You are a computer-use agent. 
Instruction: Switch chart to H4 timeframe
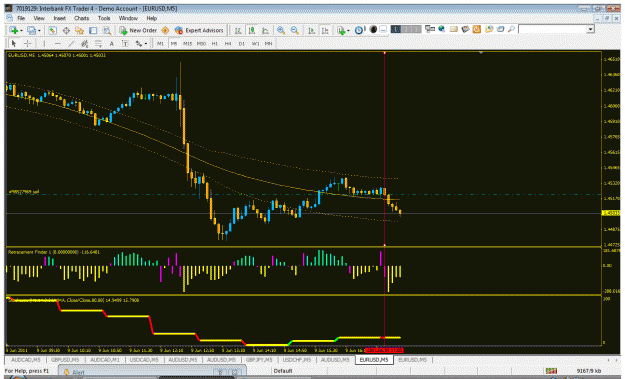[228, 43]
